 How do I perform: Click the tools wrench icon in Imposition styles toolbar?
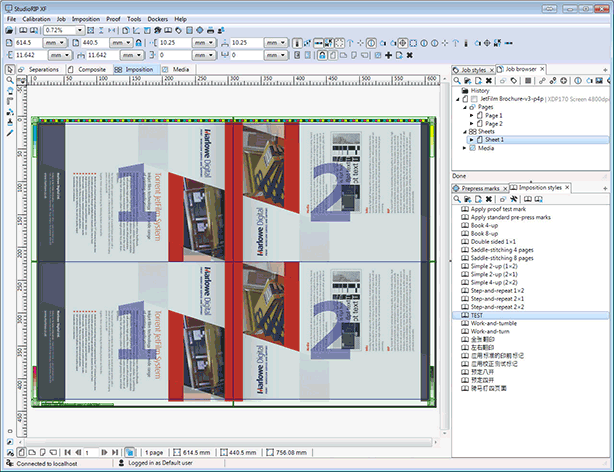point(514,199)
